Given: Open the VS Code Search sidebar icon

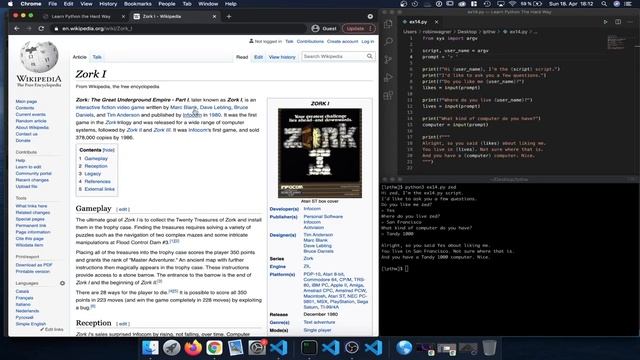Looking at the screenshot, I should pyautogui.click(x=388, y=41).
